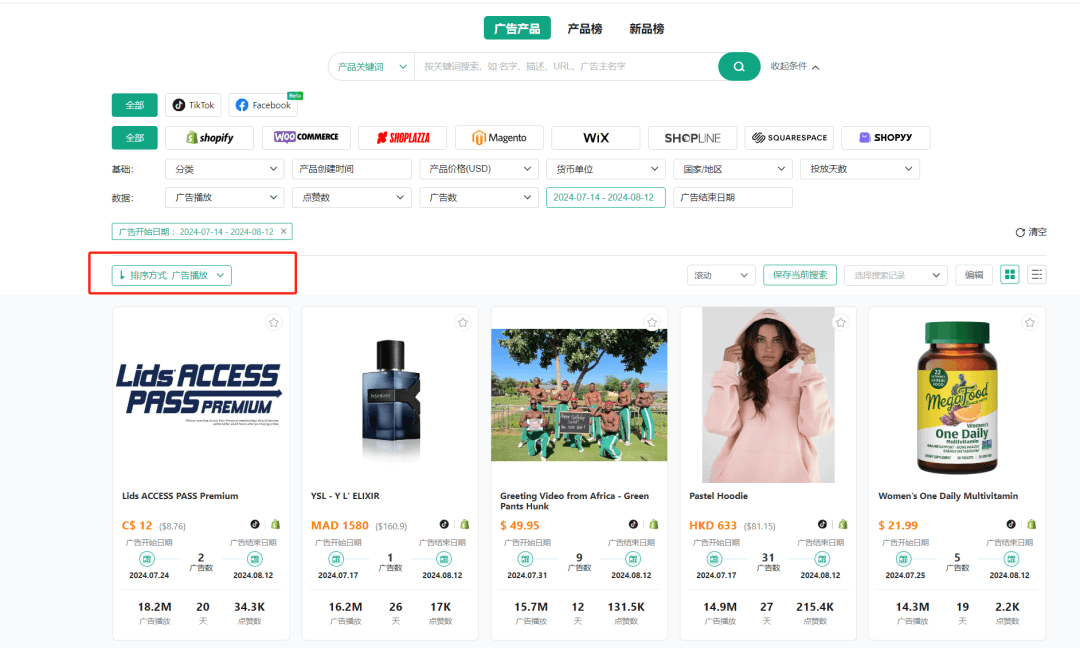The width and height of the screenshot is (1080, 648).
Task: Select the Shopify store filter
Action: tap(209, 137)
